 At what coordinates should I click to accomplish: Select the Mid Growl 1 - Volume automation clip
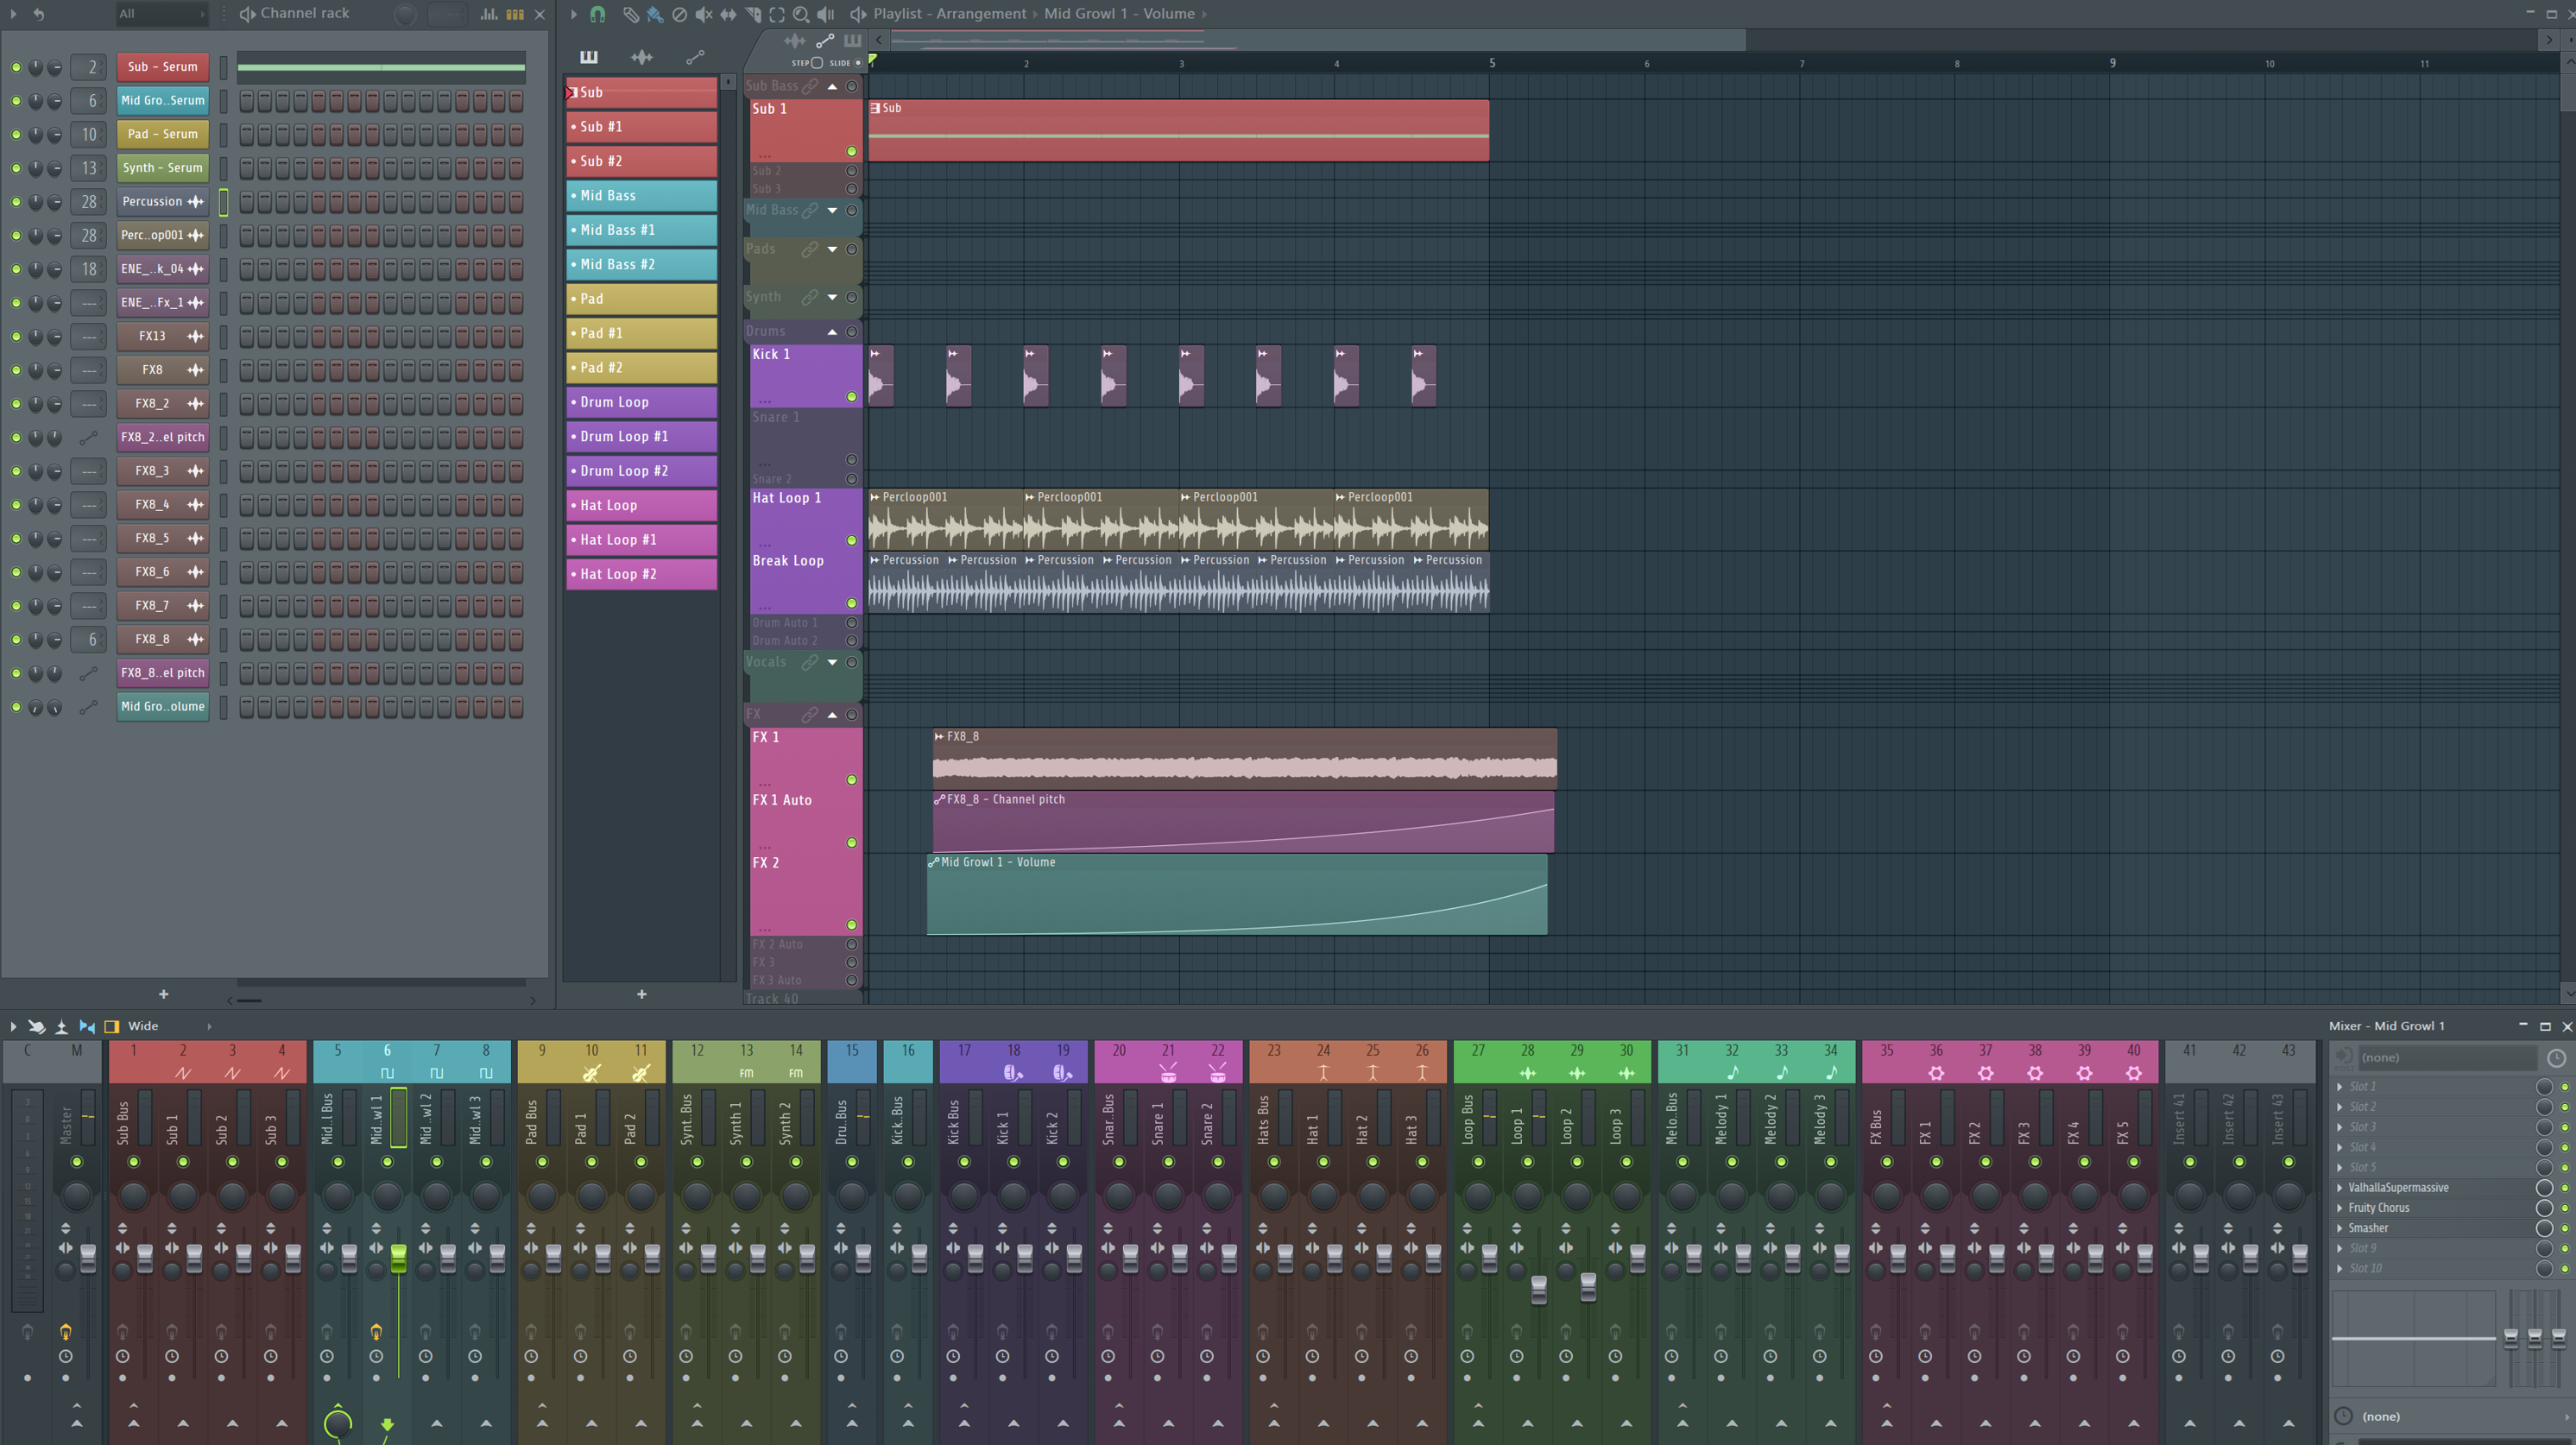pos(1237,895)
